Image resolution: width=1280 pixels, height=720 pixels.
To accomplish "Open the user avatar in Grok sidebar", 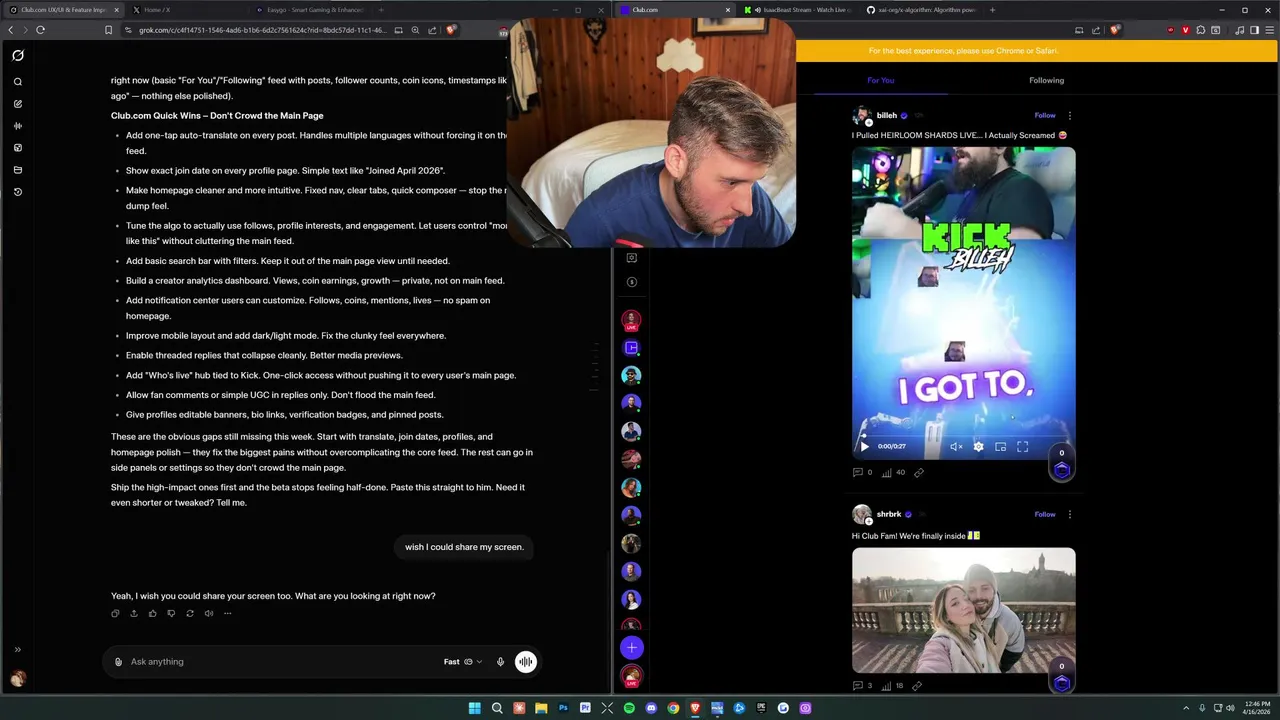I will point(18,680).
